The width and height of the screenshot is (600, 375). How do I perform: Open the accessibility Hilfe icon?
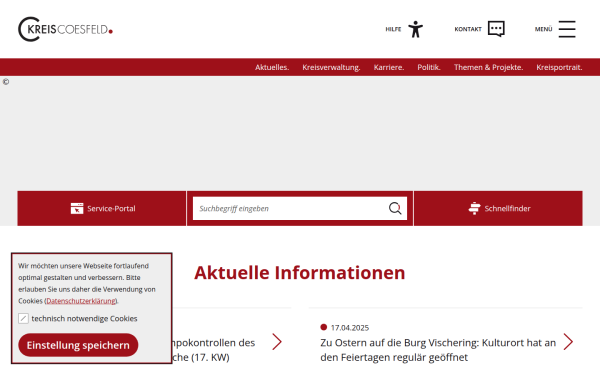tap(415, 29)
